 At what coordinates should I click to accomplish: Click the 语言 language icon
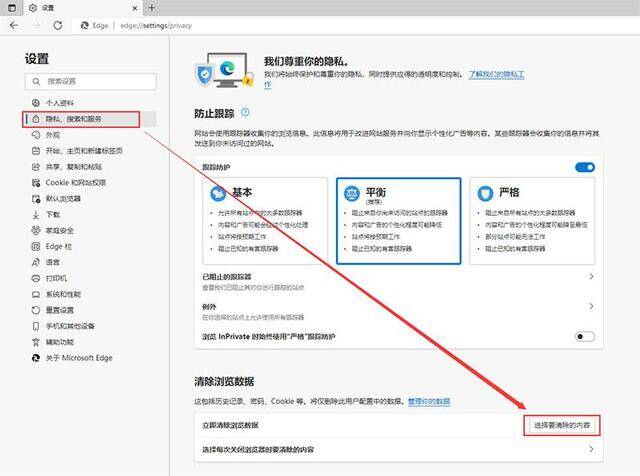pyautogui.click(x=36, y=262)
